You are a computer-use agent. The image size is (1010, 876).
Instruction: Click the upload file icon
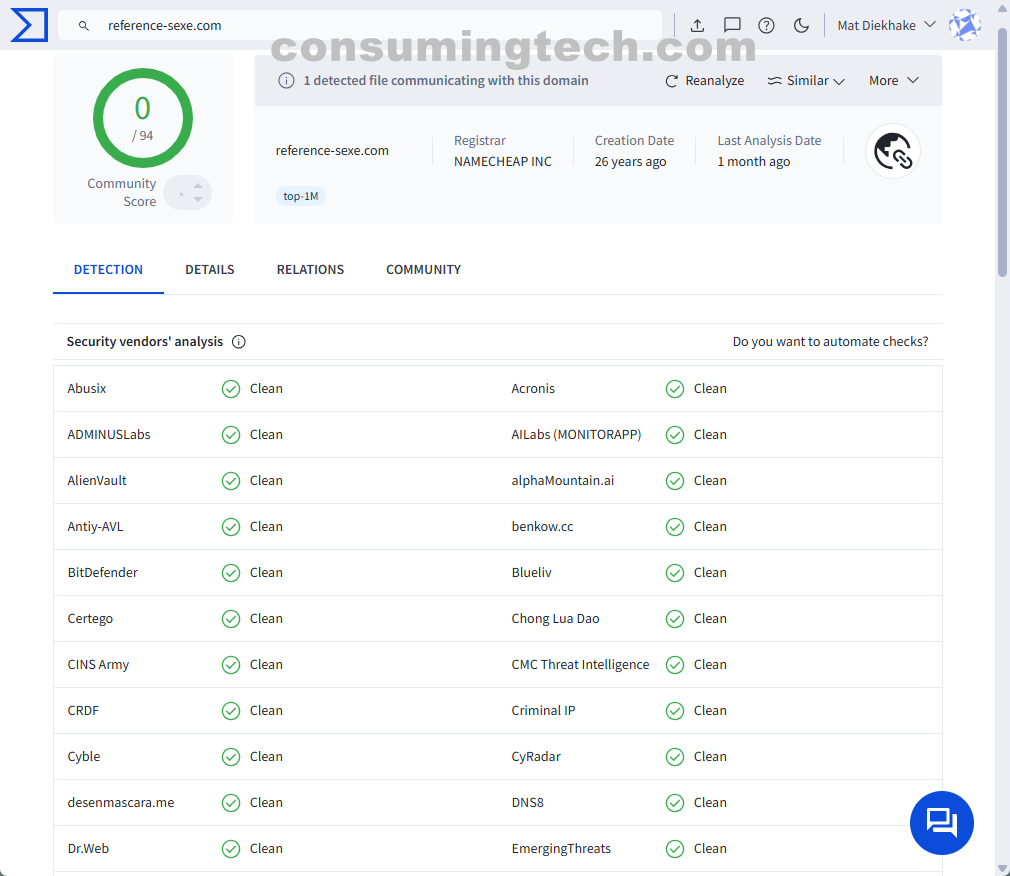[698, 25]
